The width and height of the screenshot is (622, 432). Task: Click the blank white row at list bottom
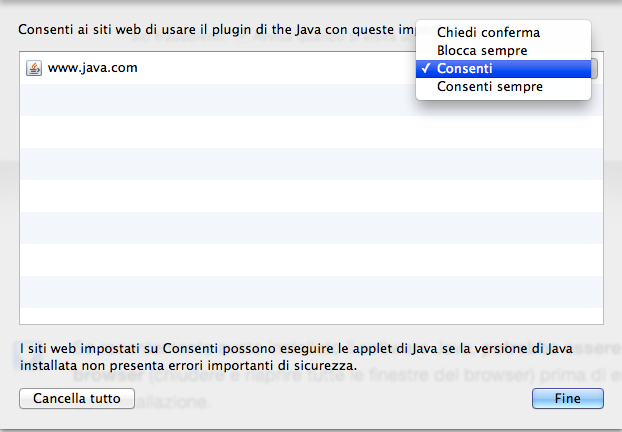(x=311, y=316)
